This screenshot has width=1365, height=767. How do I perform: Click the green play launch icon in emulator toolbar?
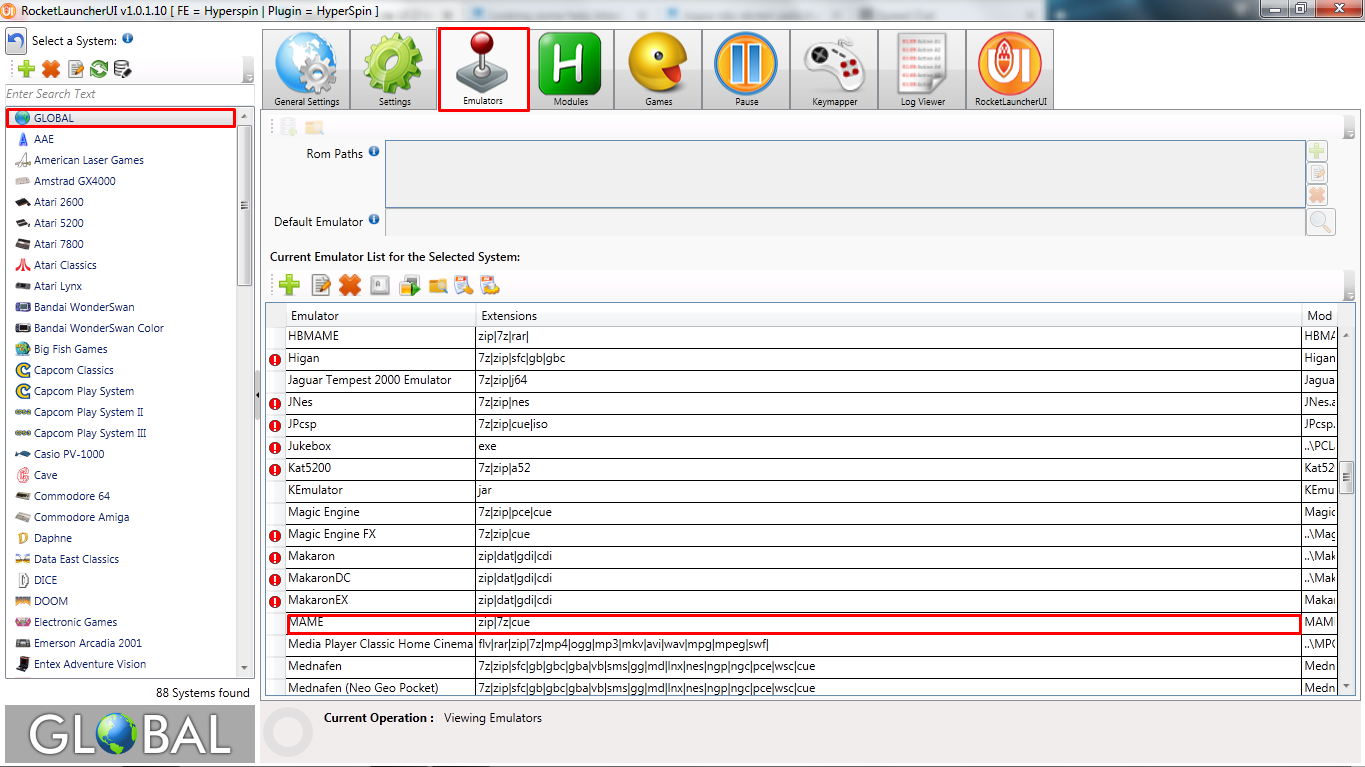[x=409, y=286]
